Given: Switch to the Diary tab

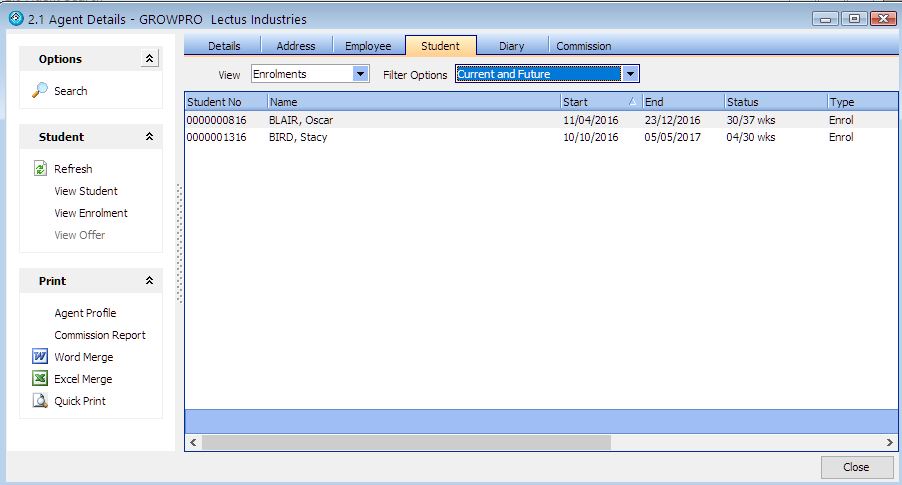Looking at the screenshot, I should click(511, 46).
